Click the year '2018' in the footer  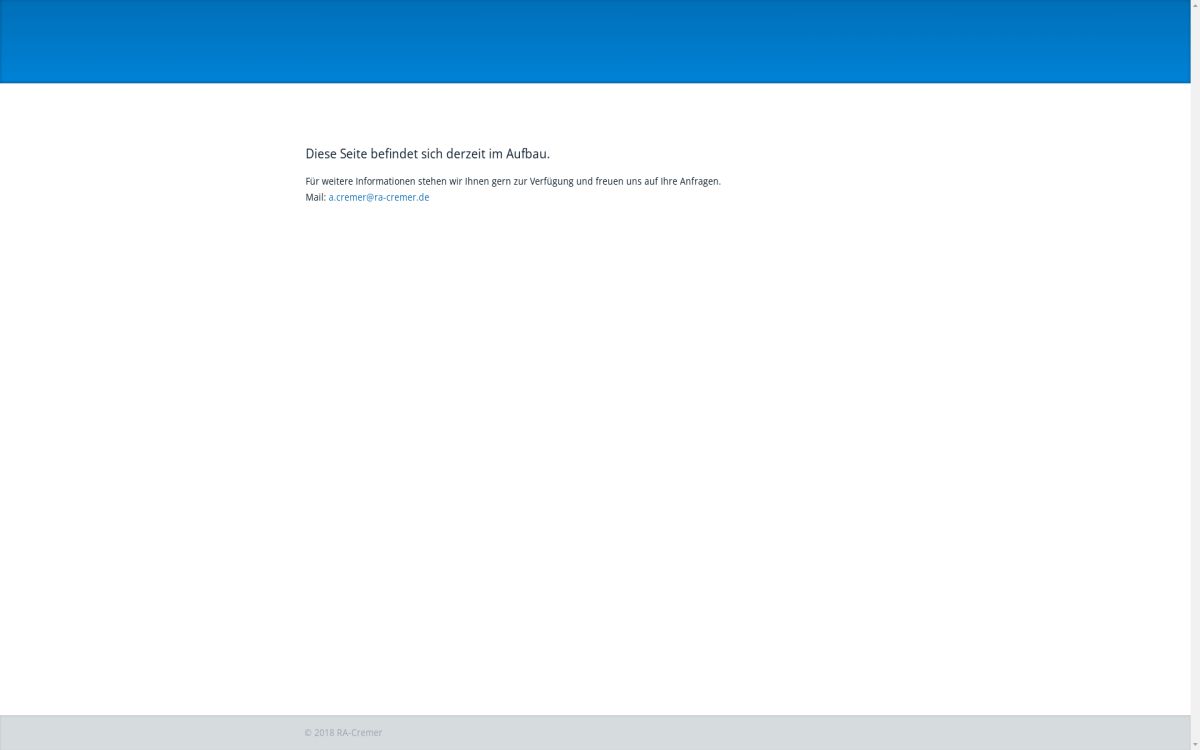[324, 733]
